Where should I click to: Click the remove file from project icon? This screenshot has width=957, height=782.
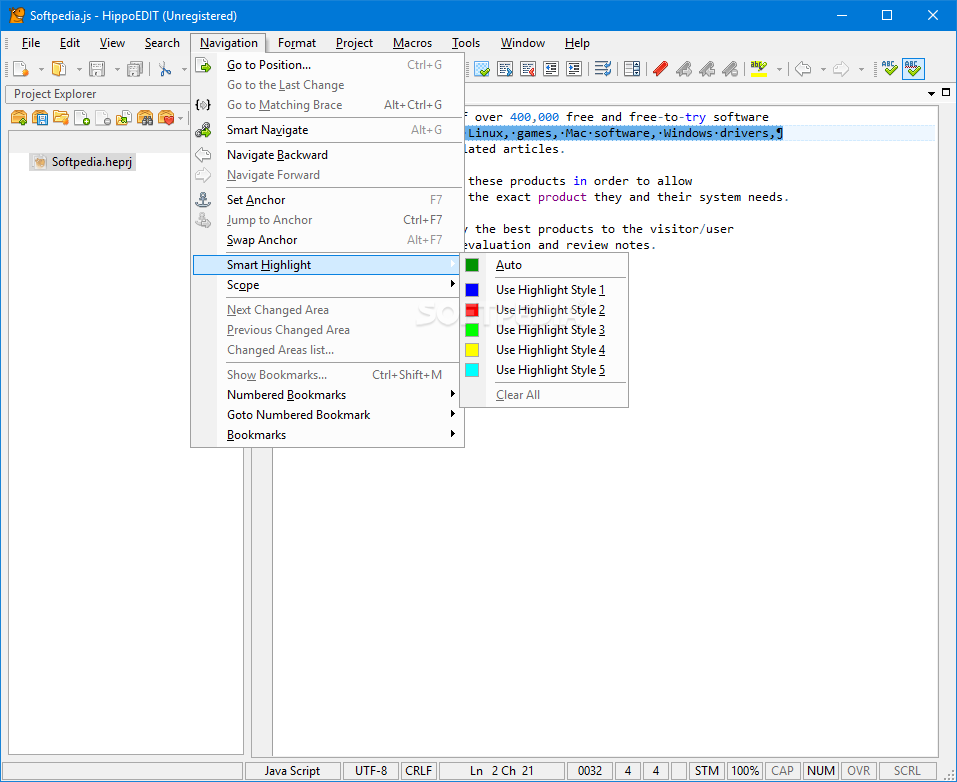[103, 117]
